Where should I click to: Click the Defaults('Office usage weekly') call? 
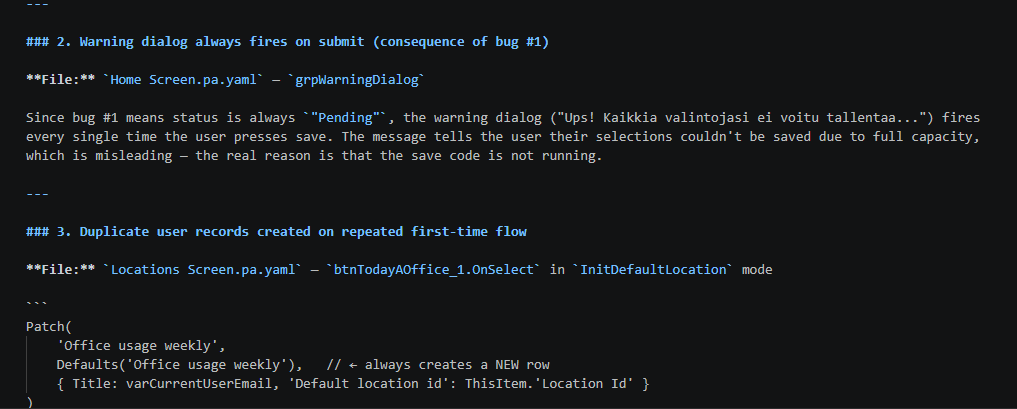point(179,365)
